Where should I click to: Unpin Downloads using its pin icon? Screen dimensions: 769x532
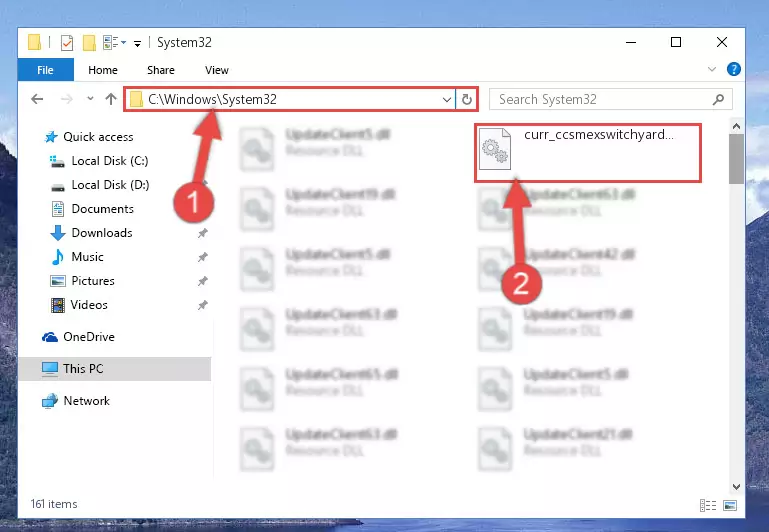tap(203, 233)
